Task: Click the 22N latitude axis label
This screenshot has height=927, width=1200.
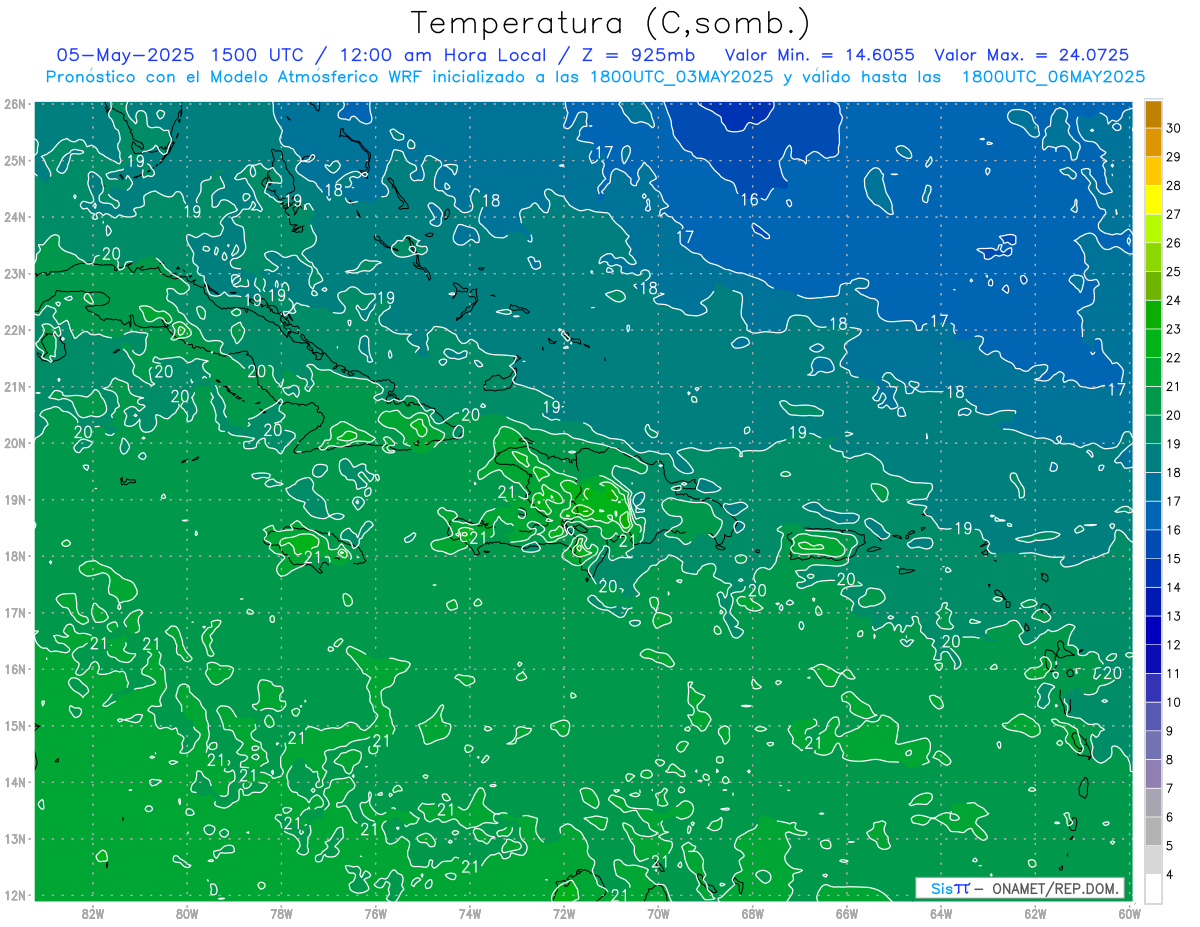Action: click(x=16, y=330)
